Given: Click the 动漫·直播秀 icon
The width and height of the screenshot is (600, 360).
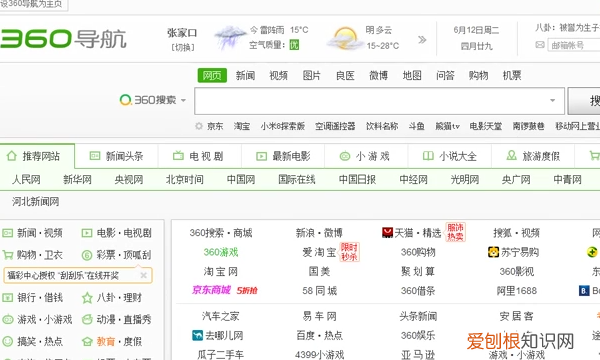Looking at the screenshot, I should pyautogui.click(x=87, y=319).
